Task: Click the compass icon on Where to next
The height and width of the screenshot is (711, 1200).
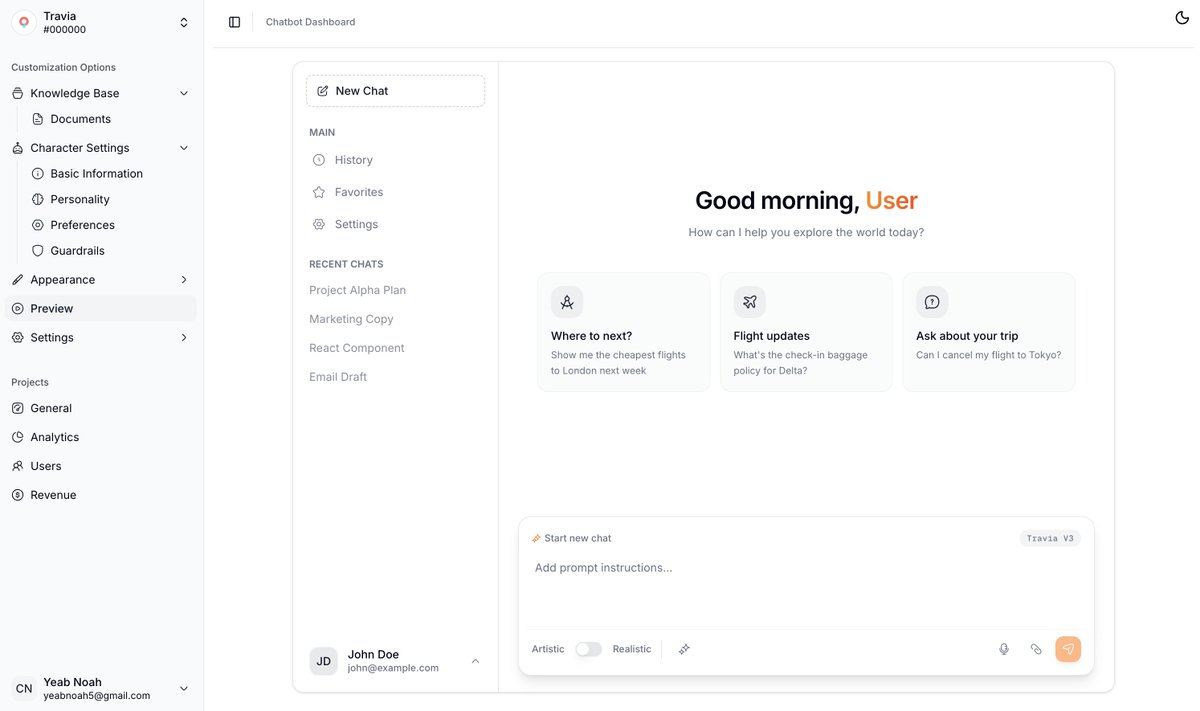Action: pyautogui.click(x=567, y=302)
